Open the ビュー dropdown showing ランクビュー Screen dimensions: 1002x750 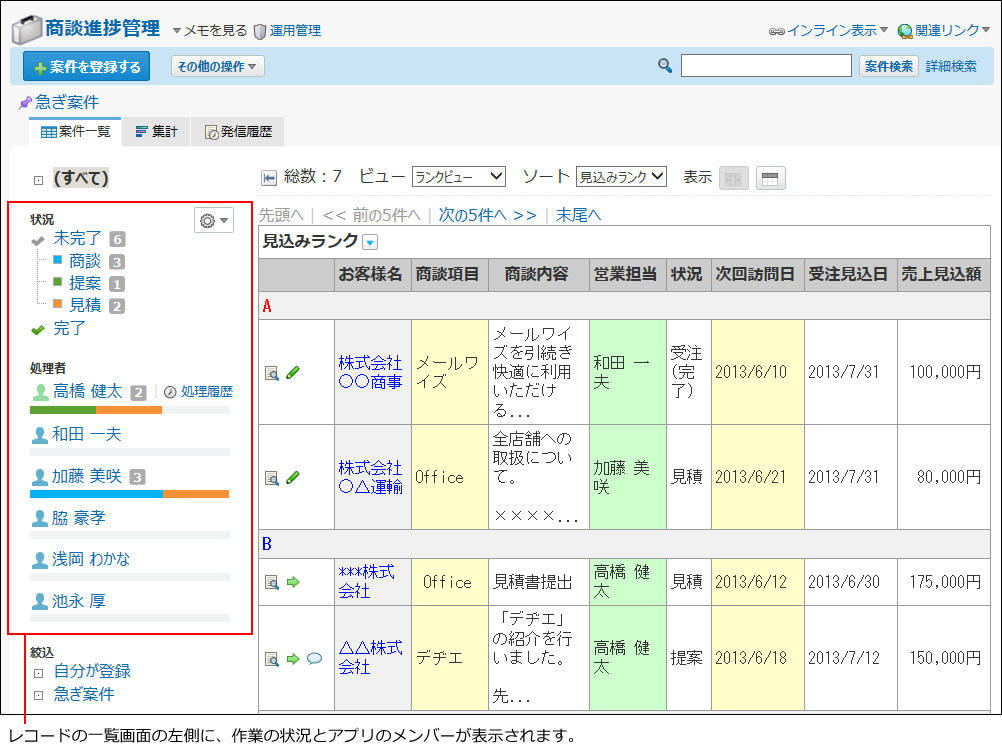point(459,177)
